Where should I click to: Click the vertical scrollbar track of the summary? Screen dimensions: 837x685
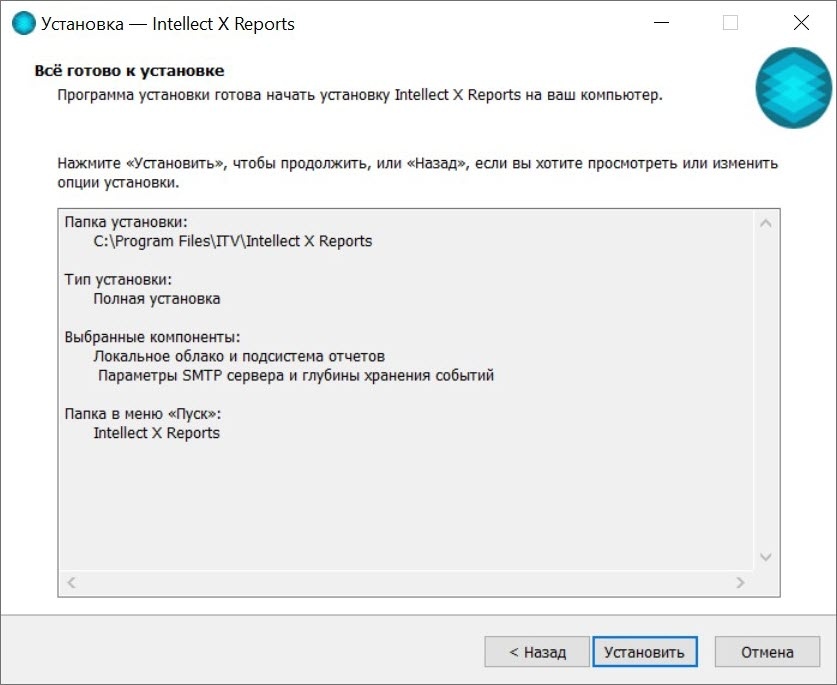pos(767,390)
